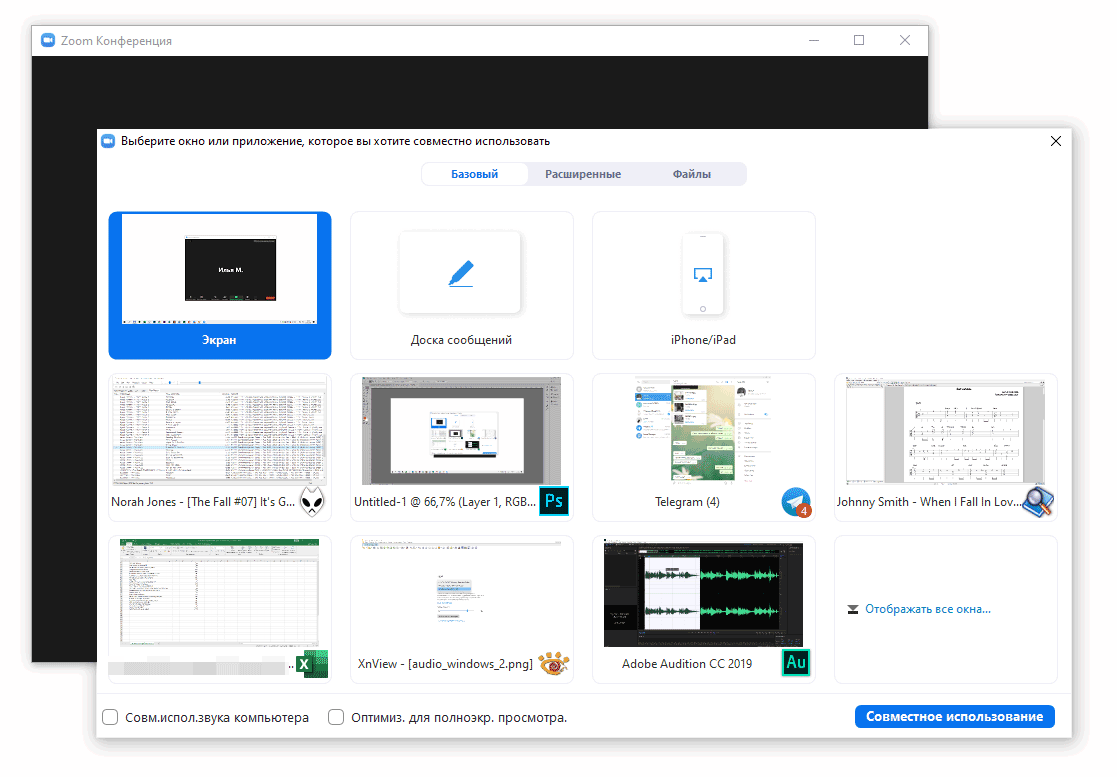Viewport: 1117px width, 777px height.
Task: Click the magnifier viewer icon on Johnny Smith
Action: pyautogui.click(x=1038, y=502)
